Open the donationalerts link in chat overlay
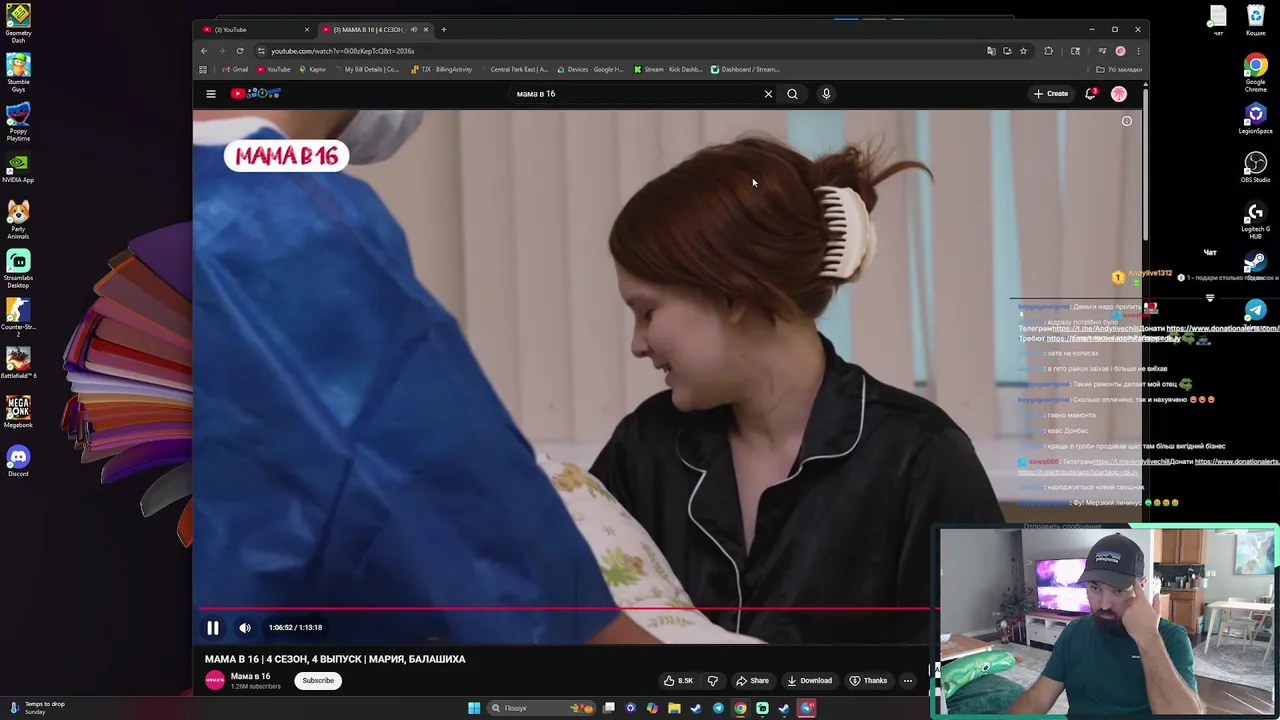 (x=1222, y=328)
